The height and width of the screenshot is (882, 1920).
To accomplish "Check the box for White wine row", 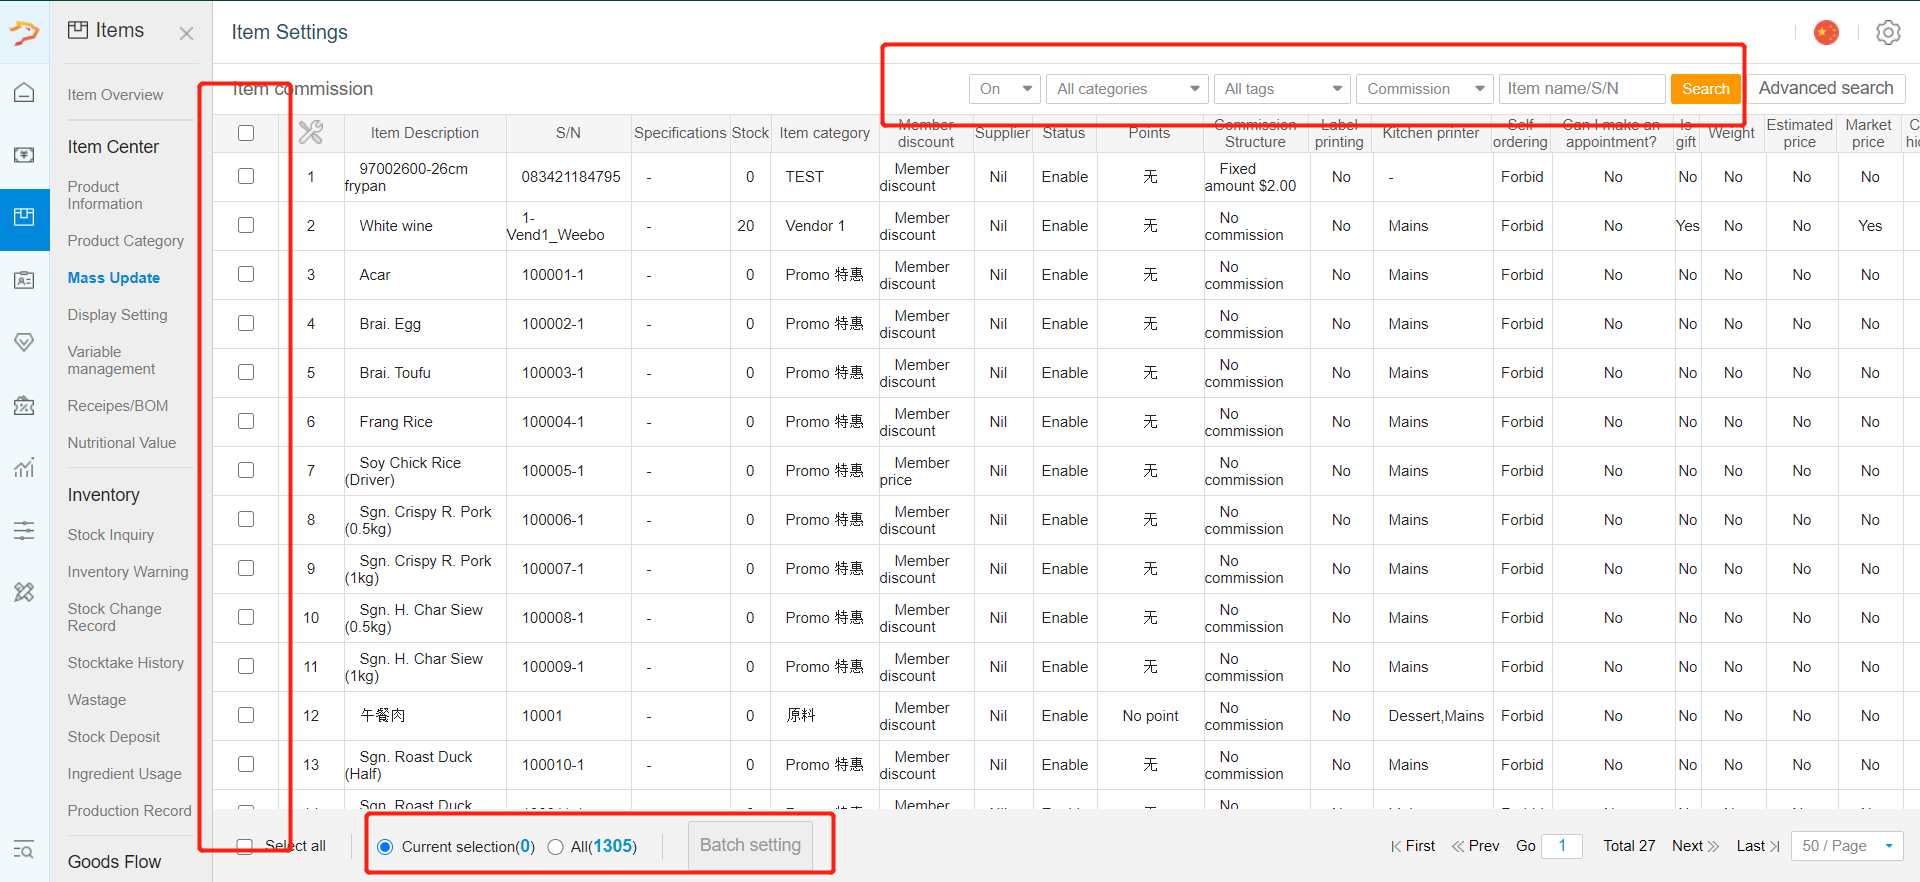I will pyautogui.click(x=246, y=225).
